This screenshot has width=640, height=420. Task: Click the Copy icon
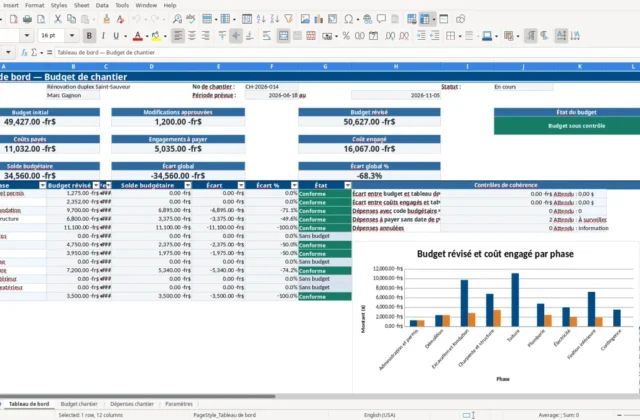click(71, 19)
